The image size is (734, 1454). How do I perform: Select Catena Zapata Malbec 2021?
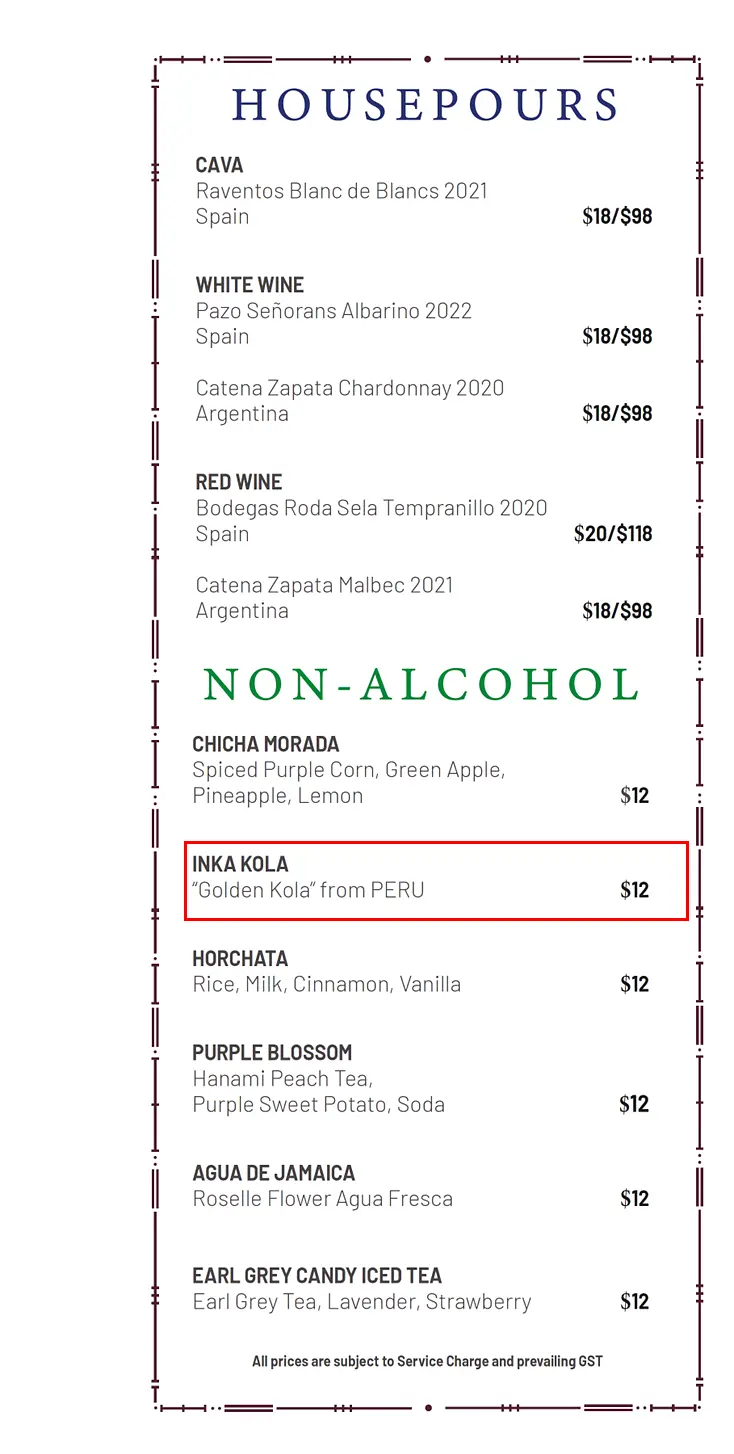pos(424,597)
